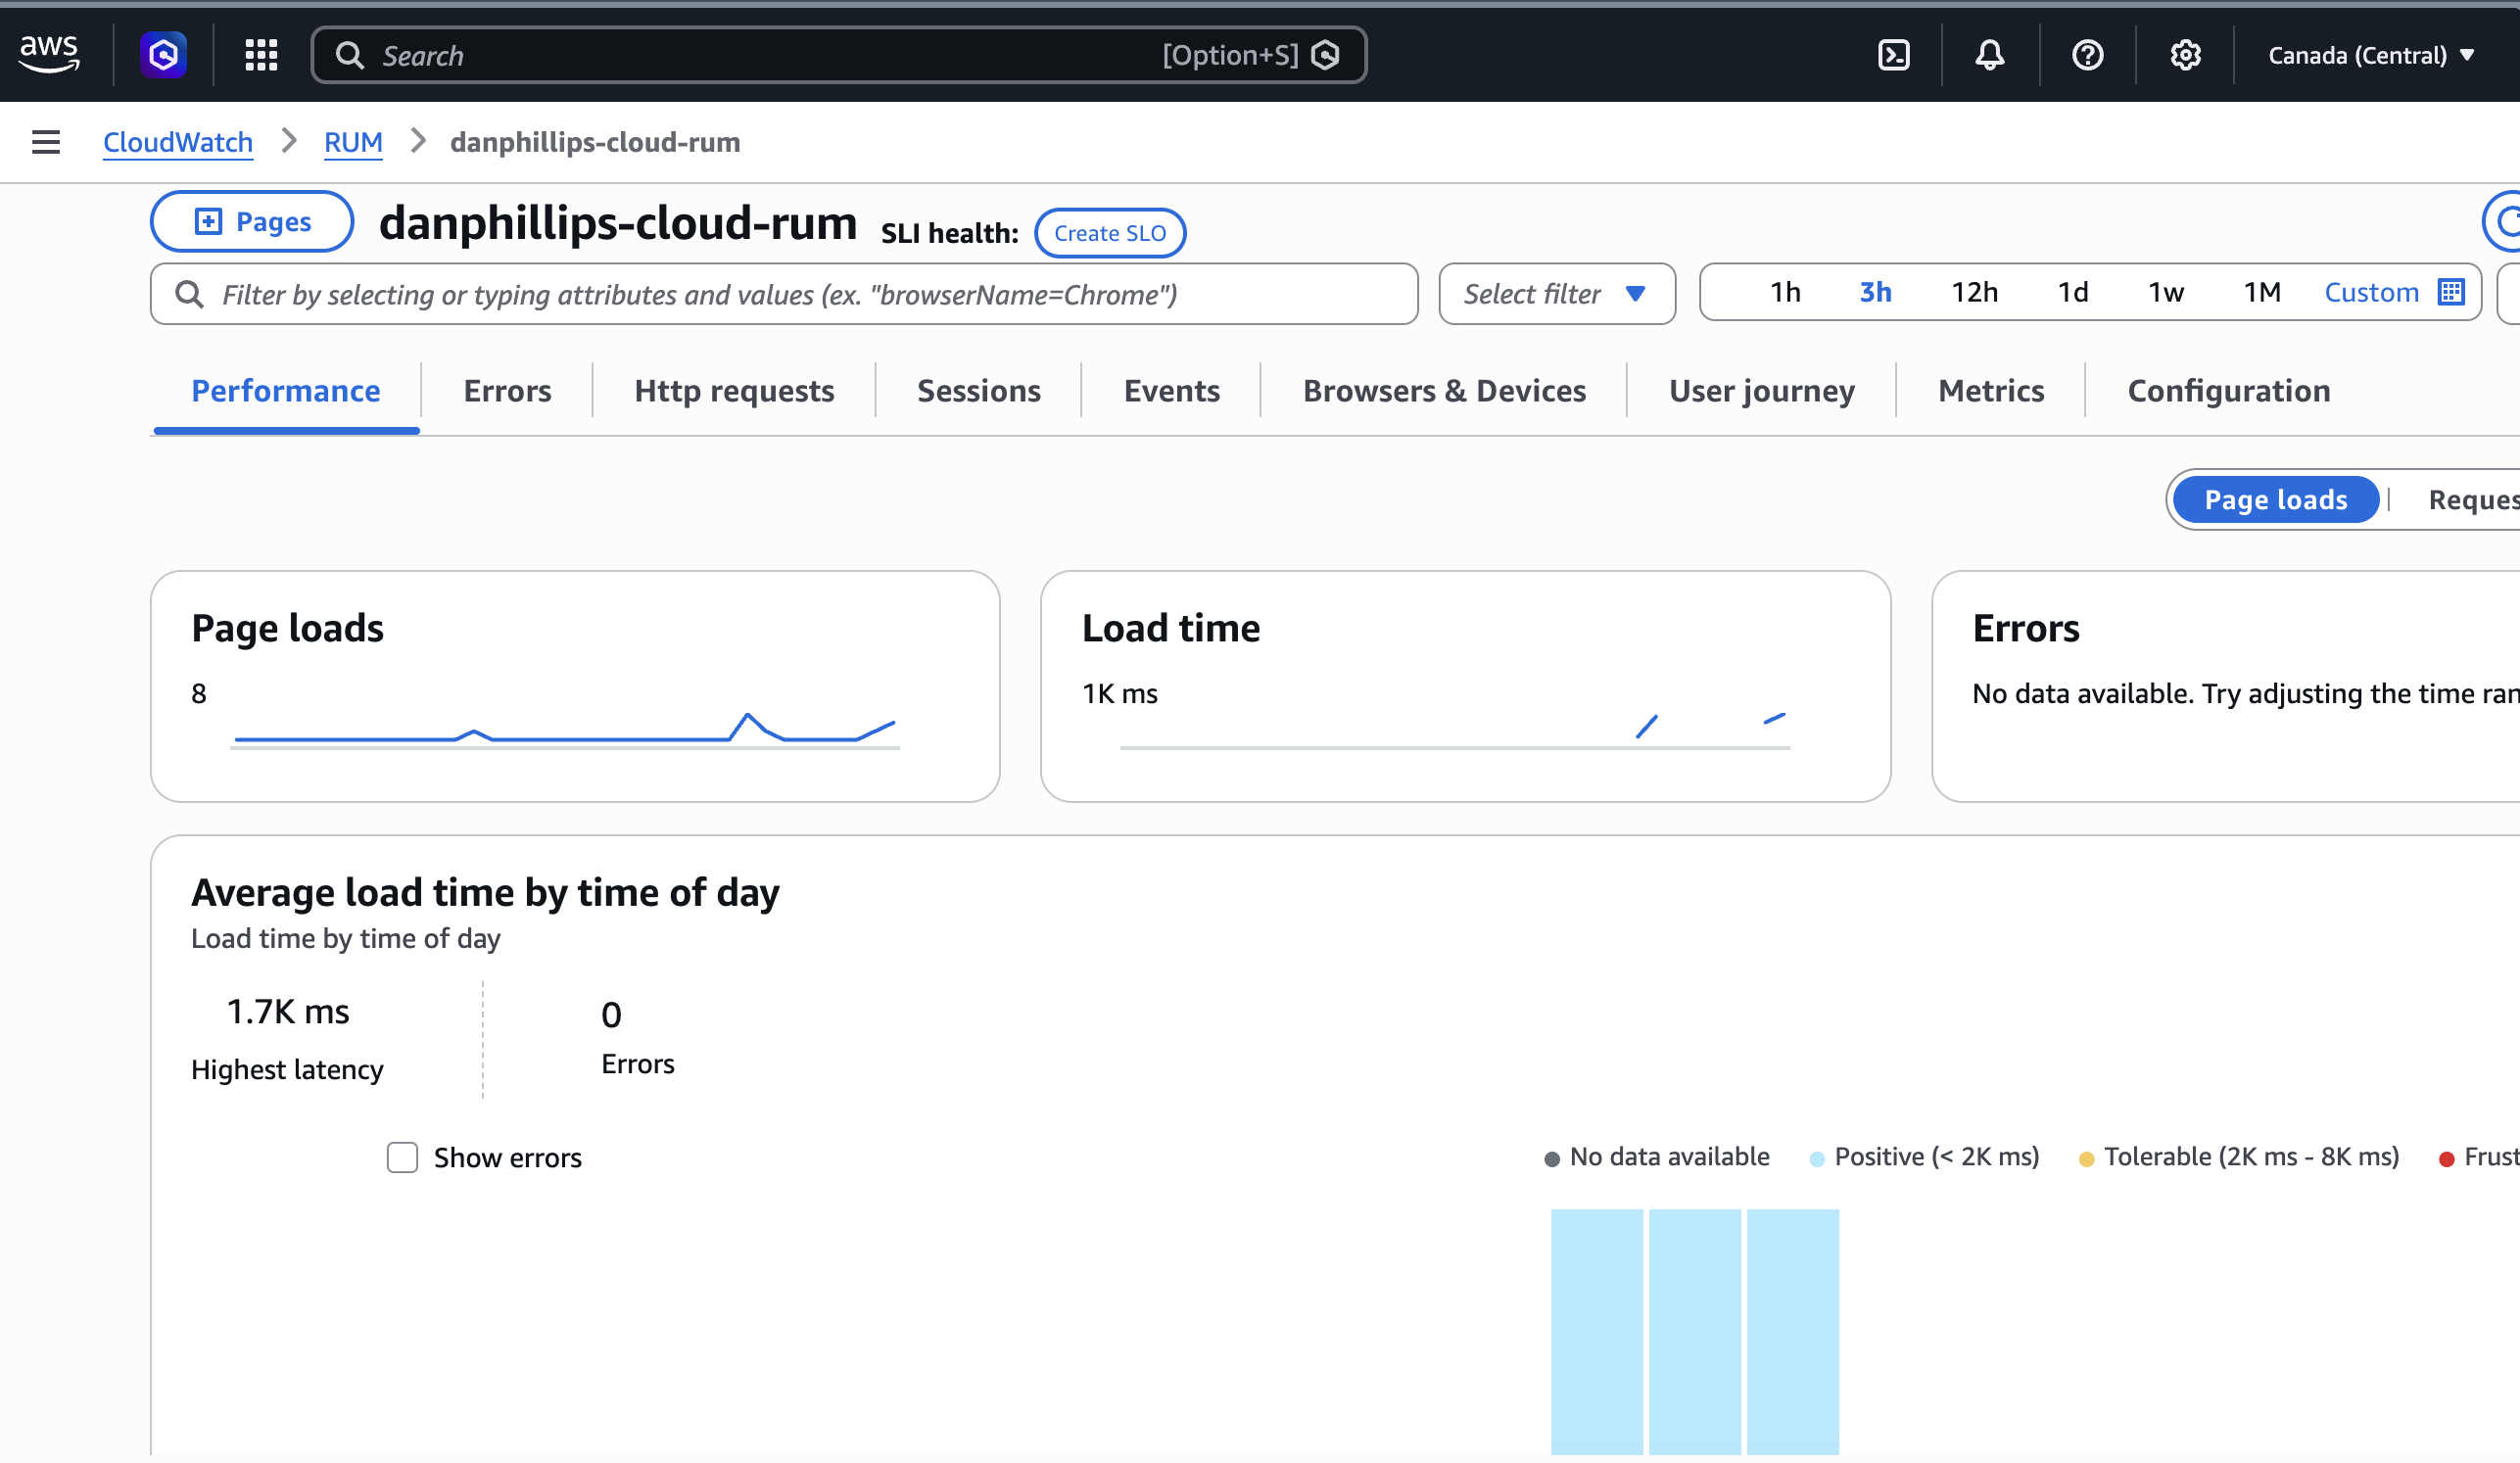This screenshot has width=2520, height=1463.
Task: Open the navigation hamburger menu
Action: 45,142
